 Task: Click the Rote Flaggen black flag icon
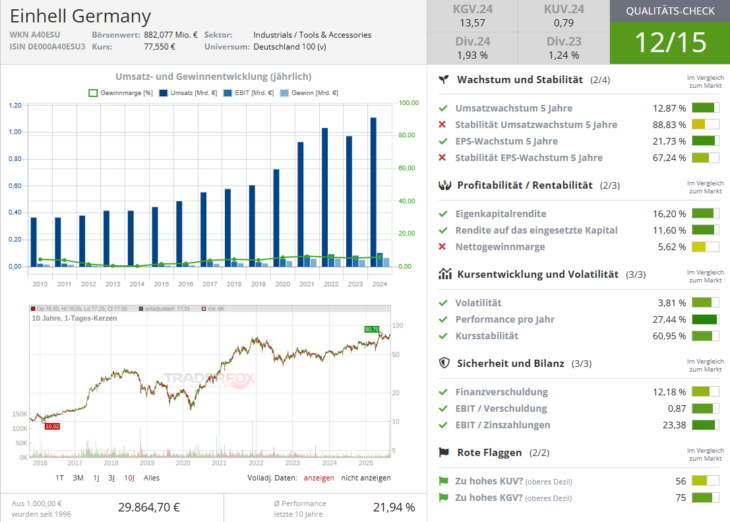(444, 452)
